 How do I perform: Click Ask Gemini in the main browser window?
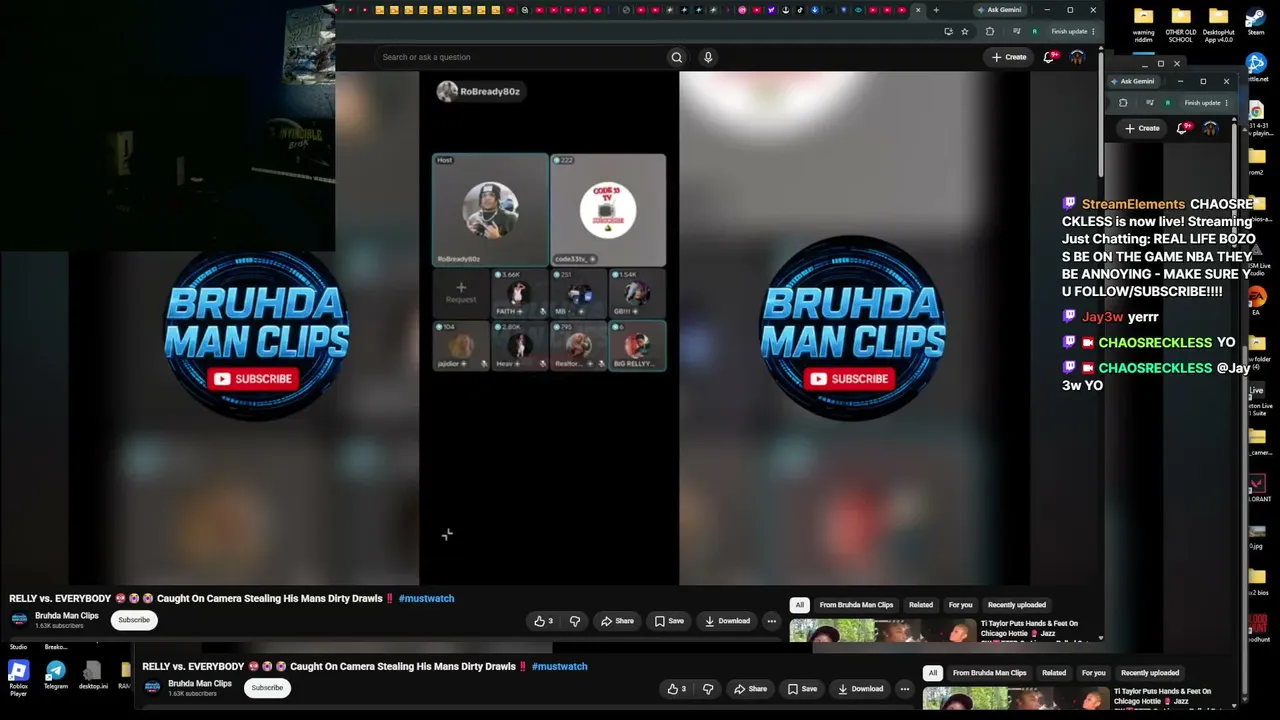coord(999,10)
